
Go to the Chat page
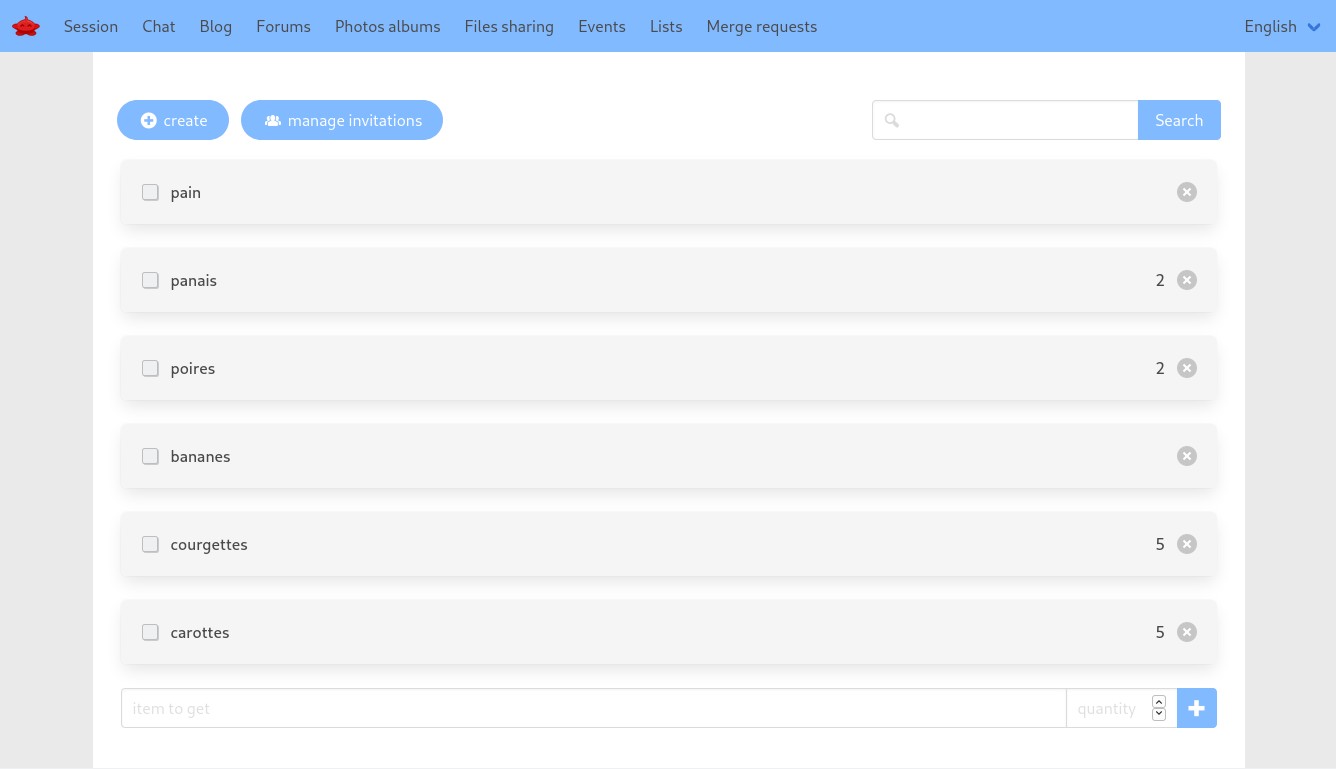(x=158, y=27)
